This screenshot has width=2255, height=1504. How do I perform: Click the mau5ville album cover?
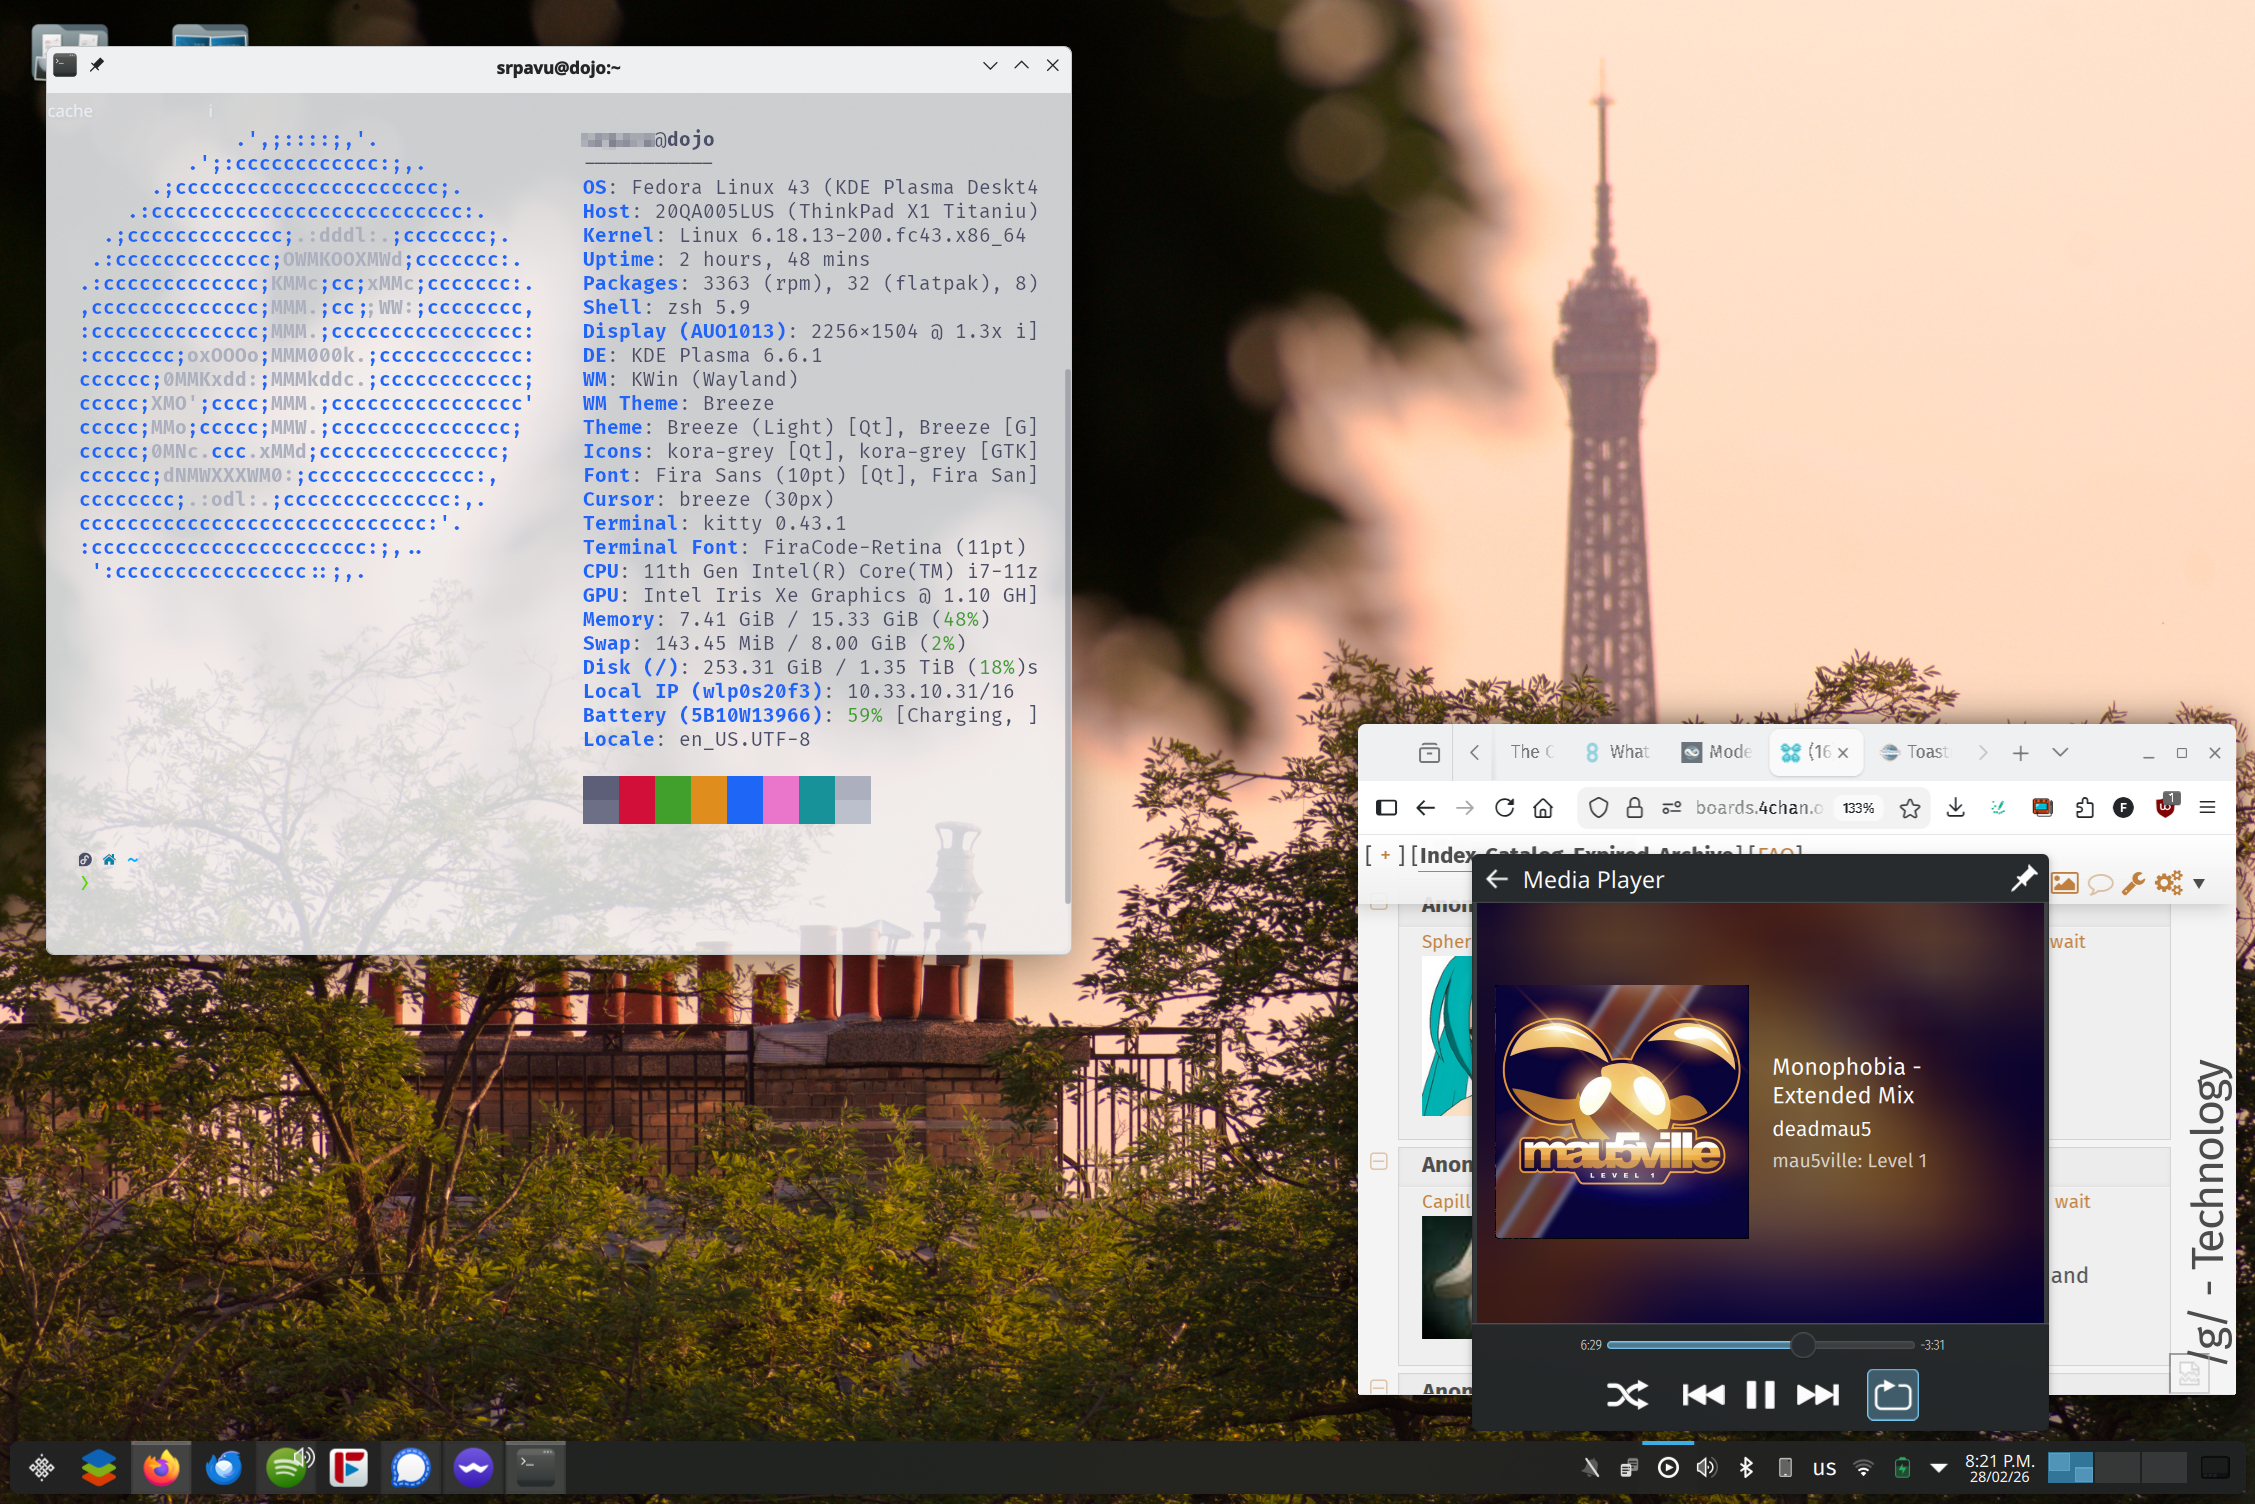[1621, 1112]
